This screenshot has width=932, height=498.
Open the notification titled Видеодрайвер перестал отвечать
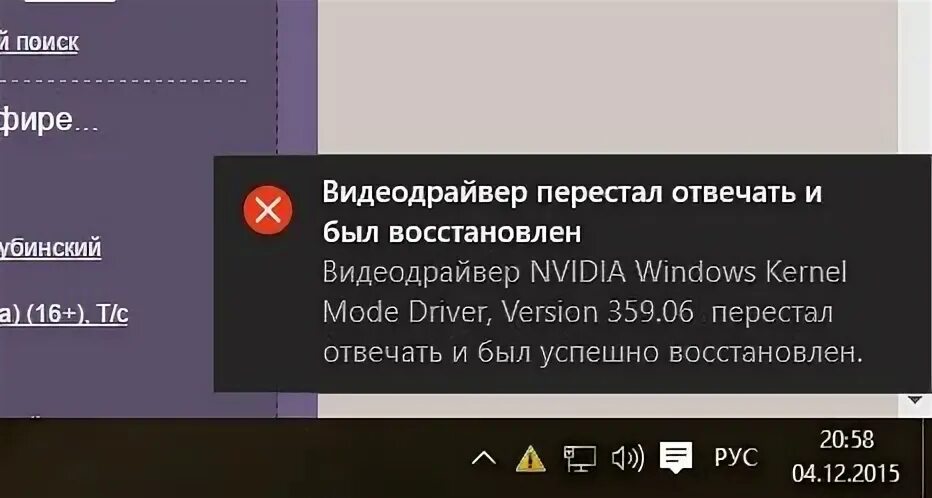(572, 212)
